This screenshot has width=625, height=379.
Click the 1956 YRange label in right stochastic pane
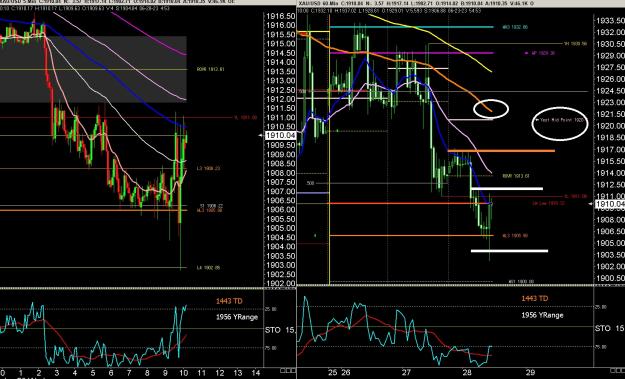[x=542, y=315]
